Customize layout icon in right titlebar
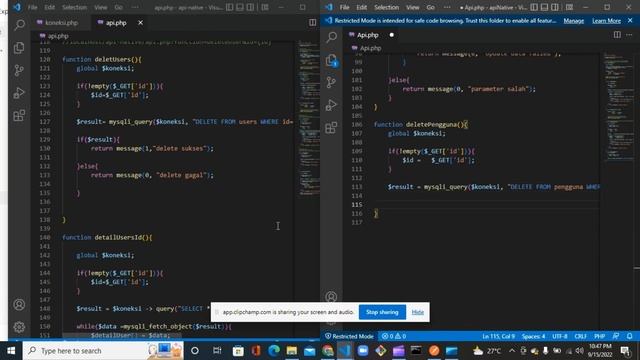Screen dimensions: 640x360 pos(569,7)
